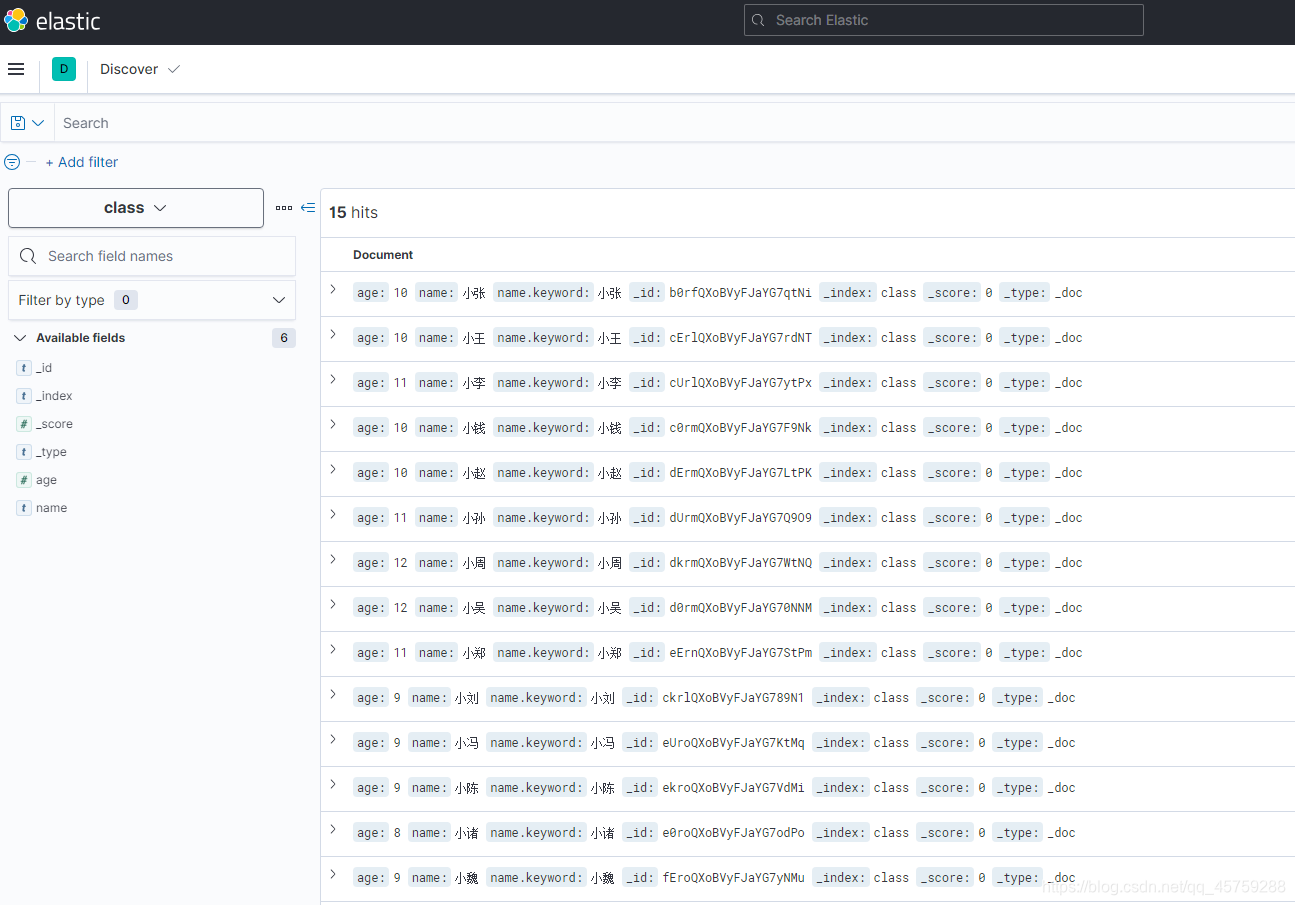This screenshot has width=1295, height=905.
Task: Click the id dkrmQXoBVyFJaYG7WtNQ
Action: 740,563
